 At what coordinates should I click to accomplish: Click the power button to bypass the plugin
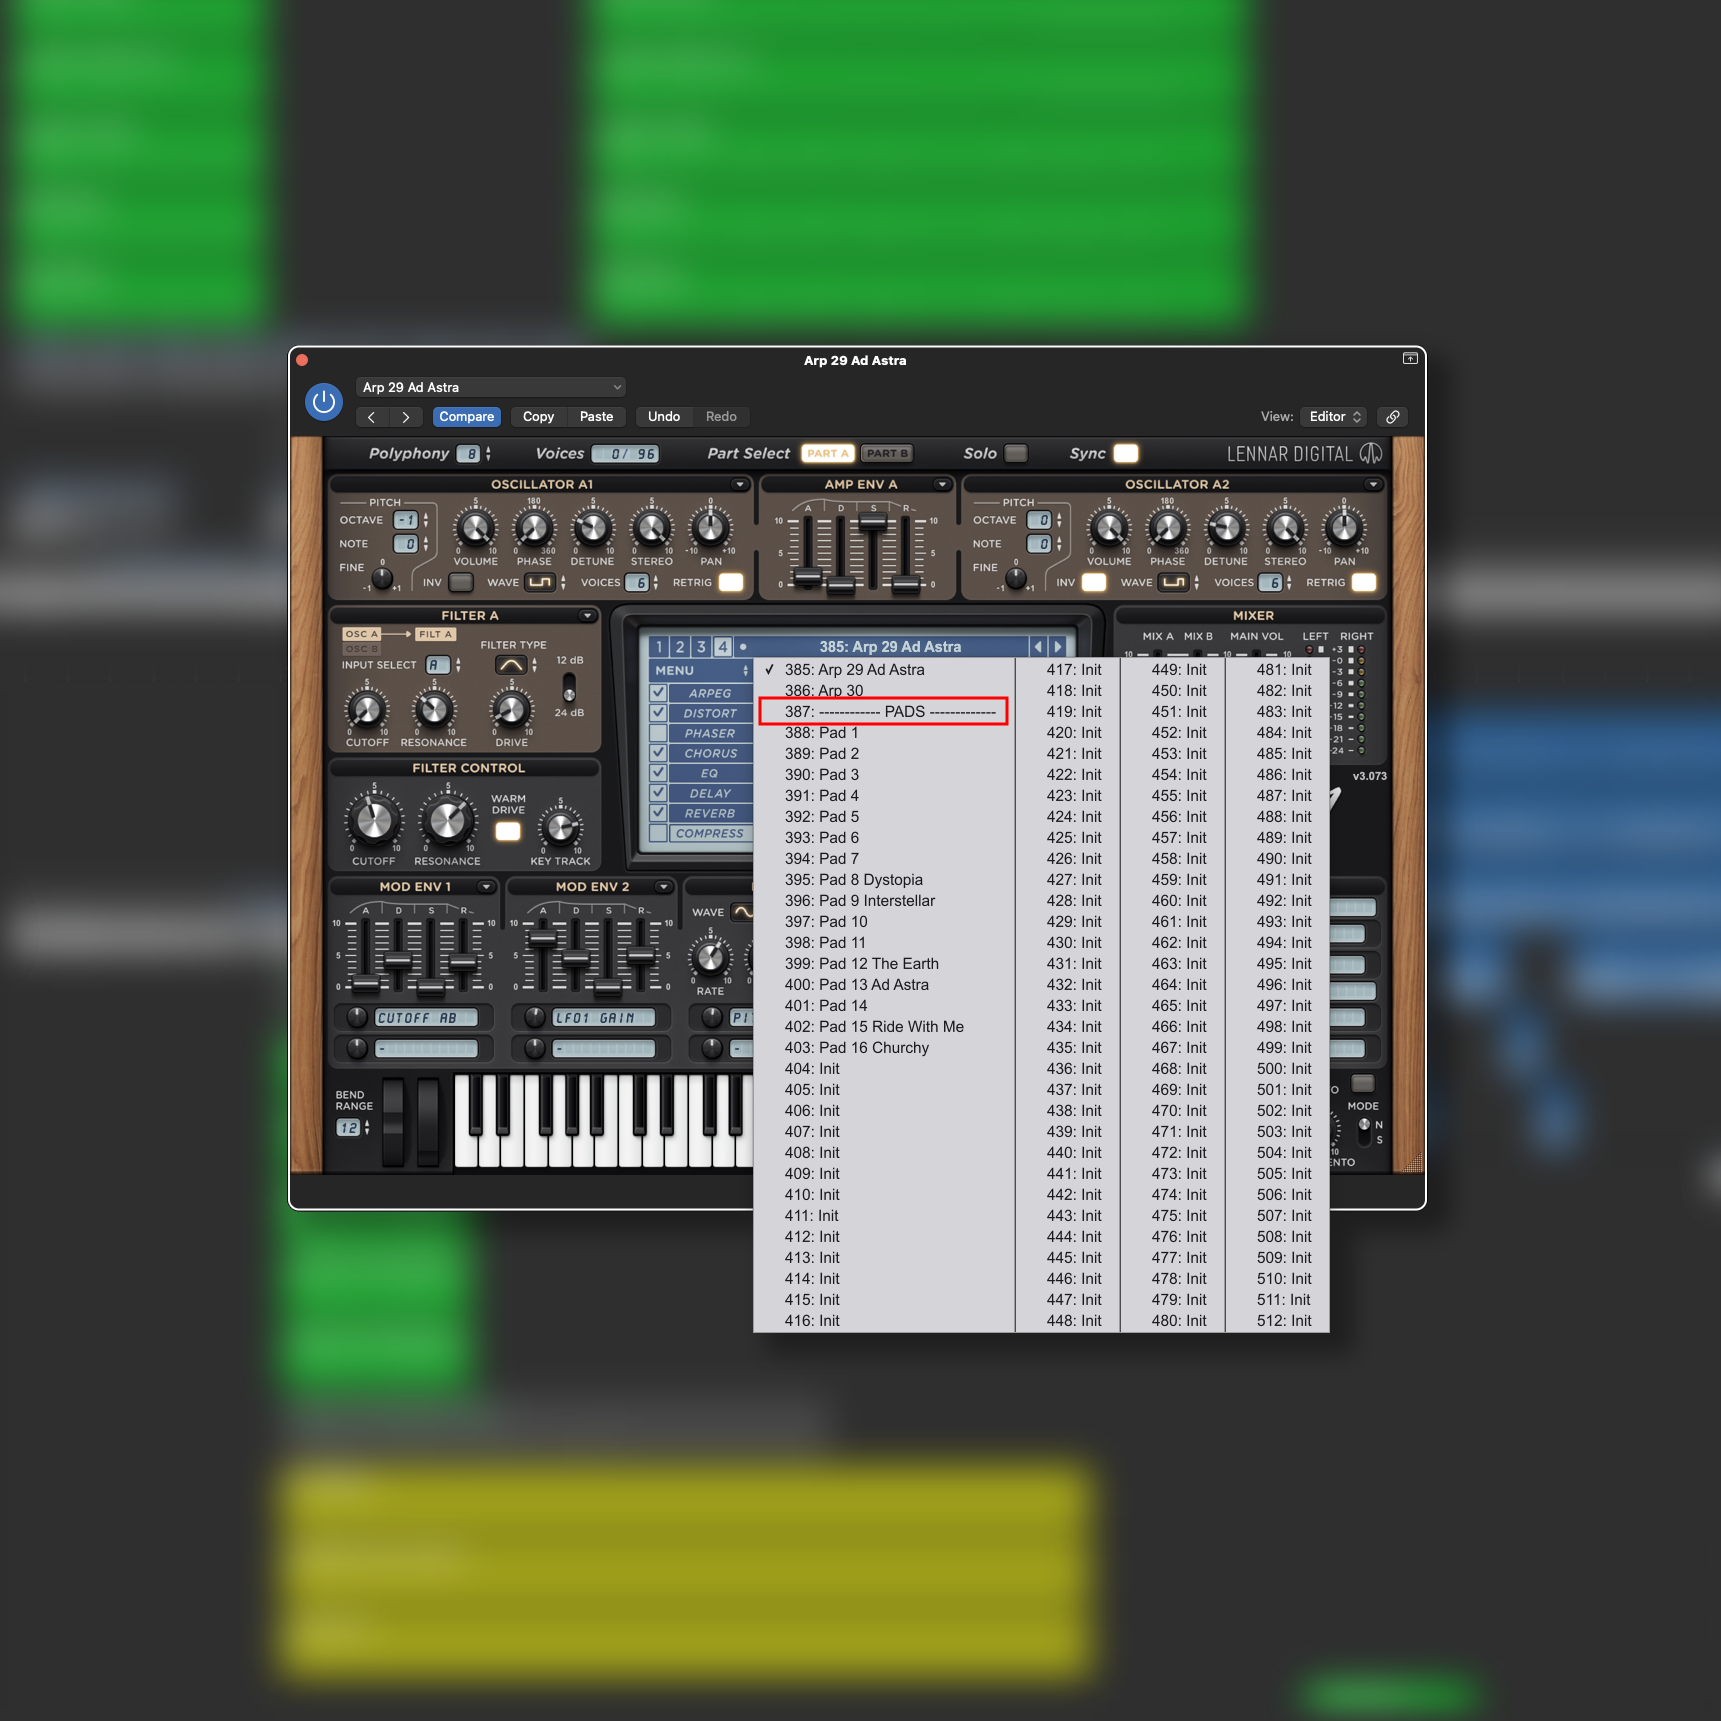click(323, 401)
